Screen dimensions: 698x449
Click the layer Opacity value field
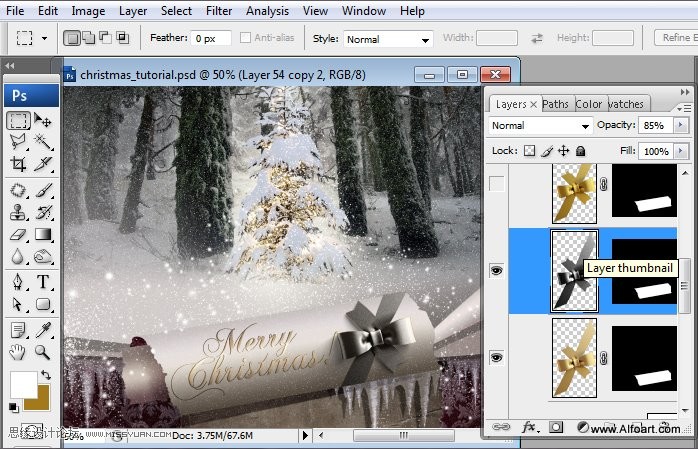(656, 125)
